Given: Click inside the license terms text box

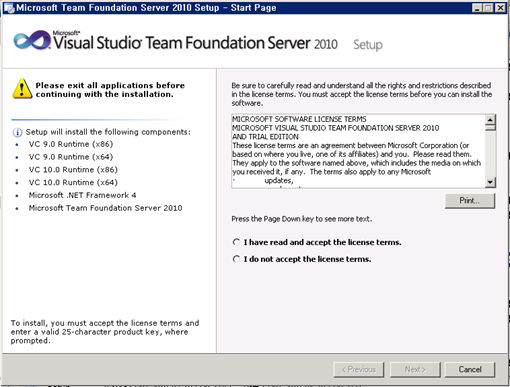Looking at the screenshot, I should [x=358, y=151].
